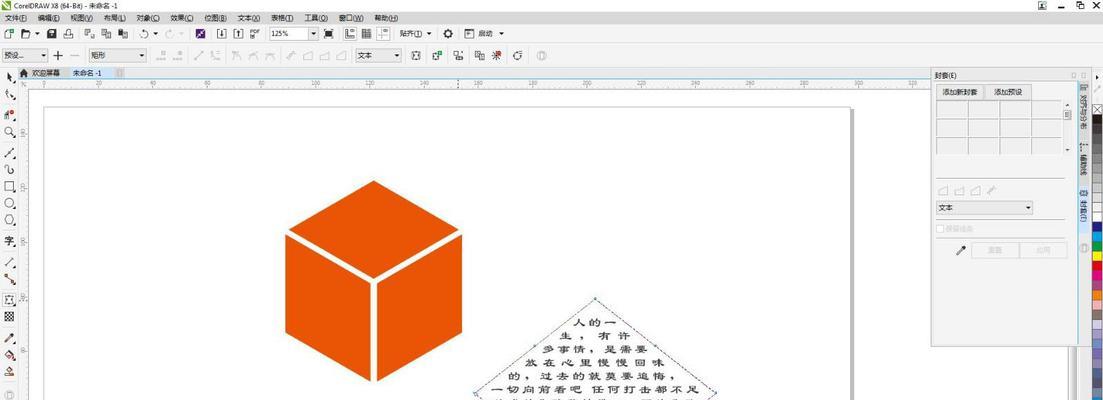
Task: Select the Ellipse tool
Action: point(9,203)
